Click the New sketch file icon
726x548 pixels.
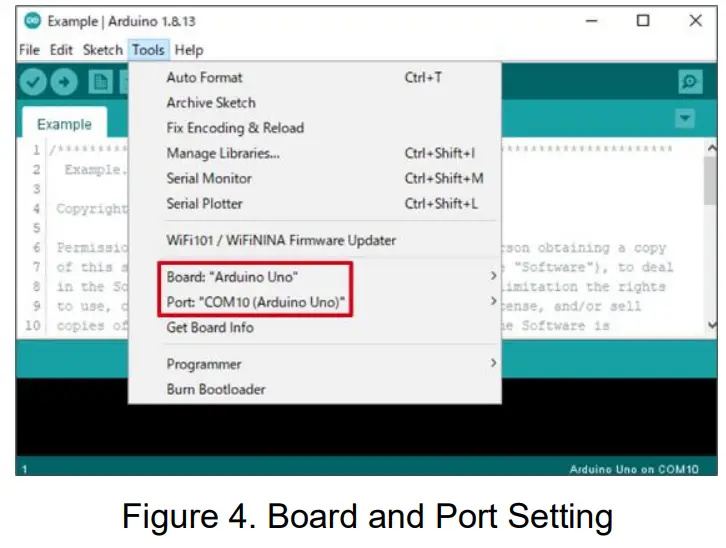coord(100,82)
